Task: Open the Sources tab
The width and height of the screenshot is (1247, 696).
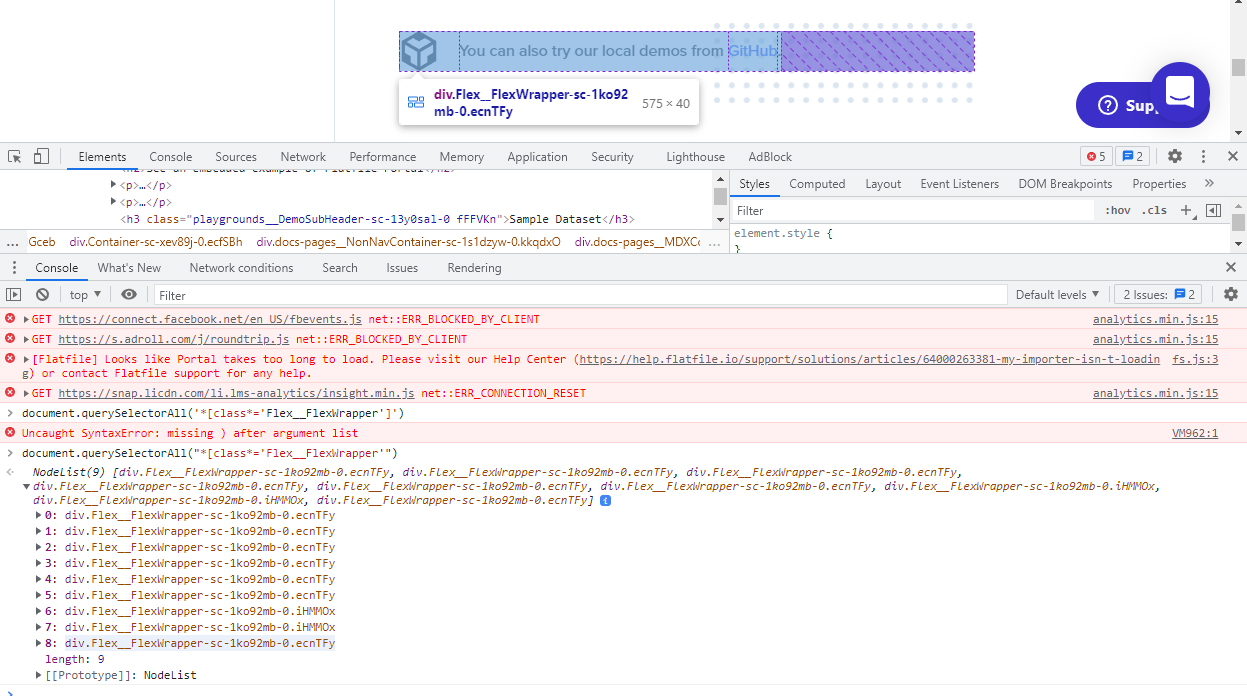Action: pyautogui.click(x=236, y=156)
